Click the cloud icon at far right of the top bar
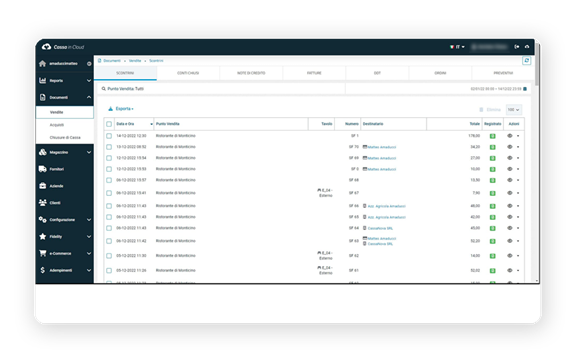The width and height of the screenshot is (576, 362). (527, 47)
